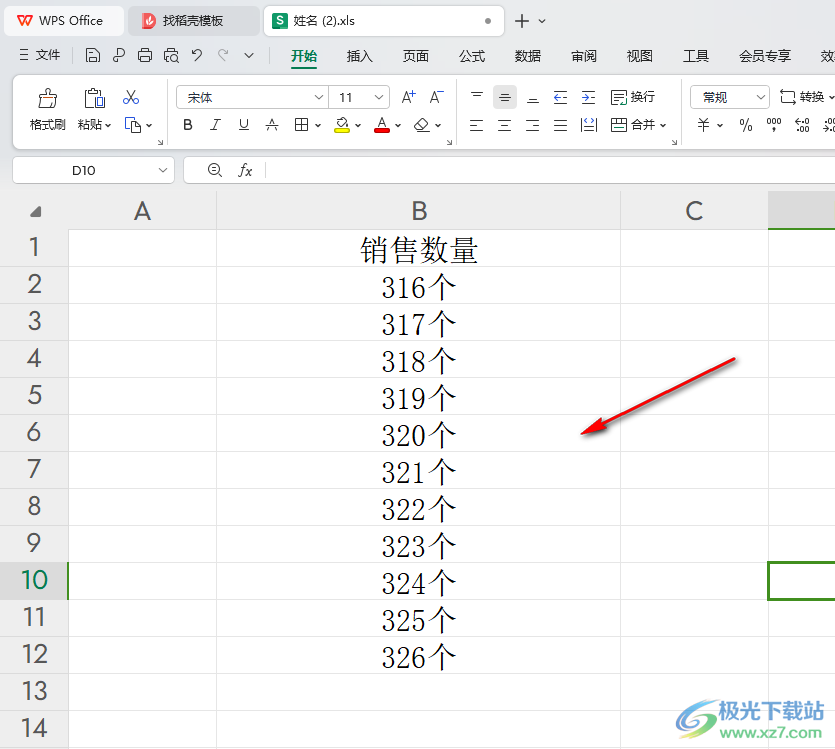
Task: Click the Insert Function fx icon
Action: coord(245,171)
